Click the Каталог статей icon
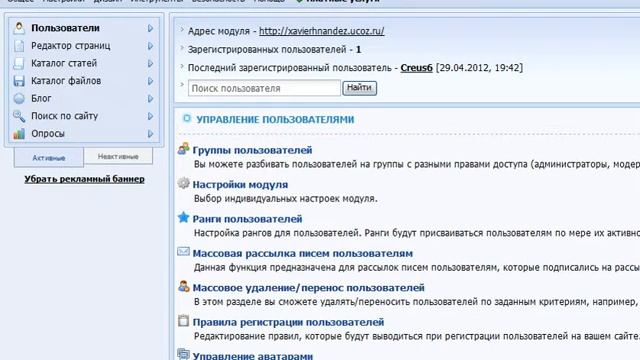This screenshot has width=640, height=360. (19, 63)
